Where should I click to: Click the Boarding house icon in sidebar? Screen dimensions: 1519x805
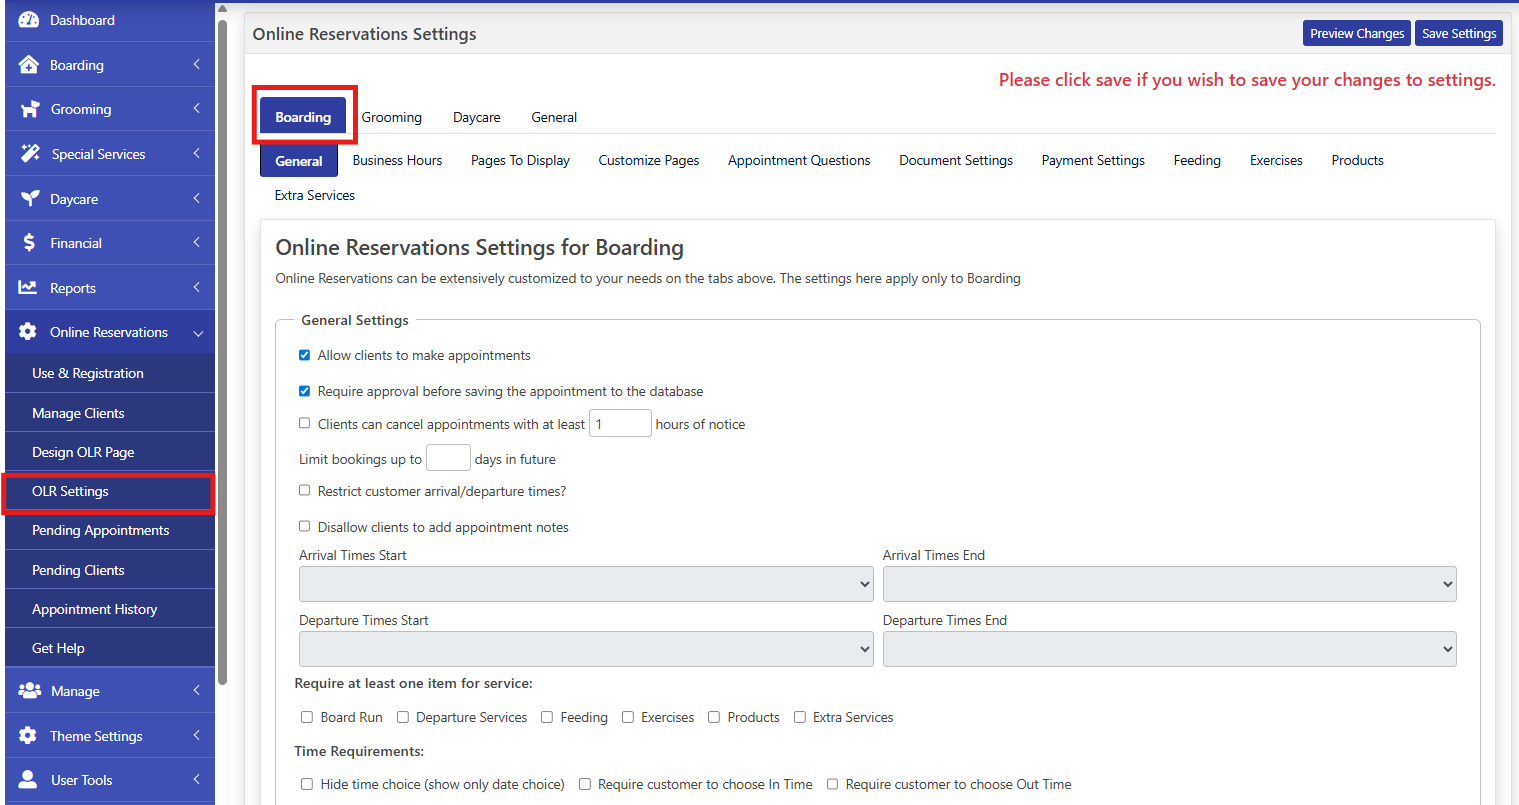coord(29,65)
